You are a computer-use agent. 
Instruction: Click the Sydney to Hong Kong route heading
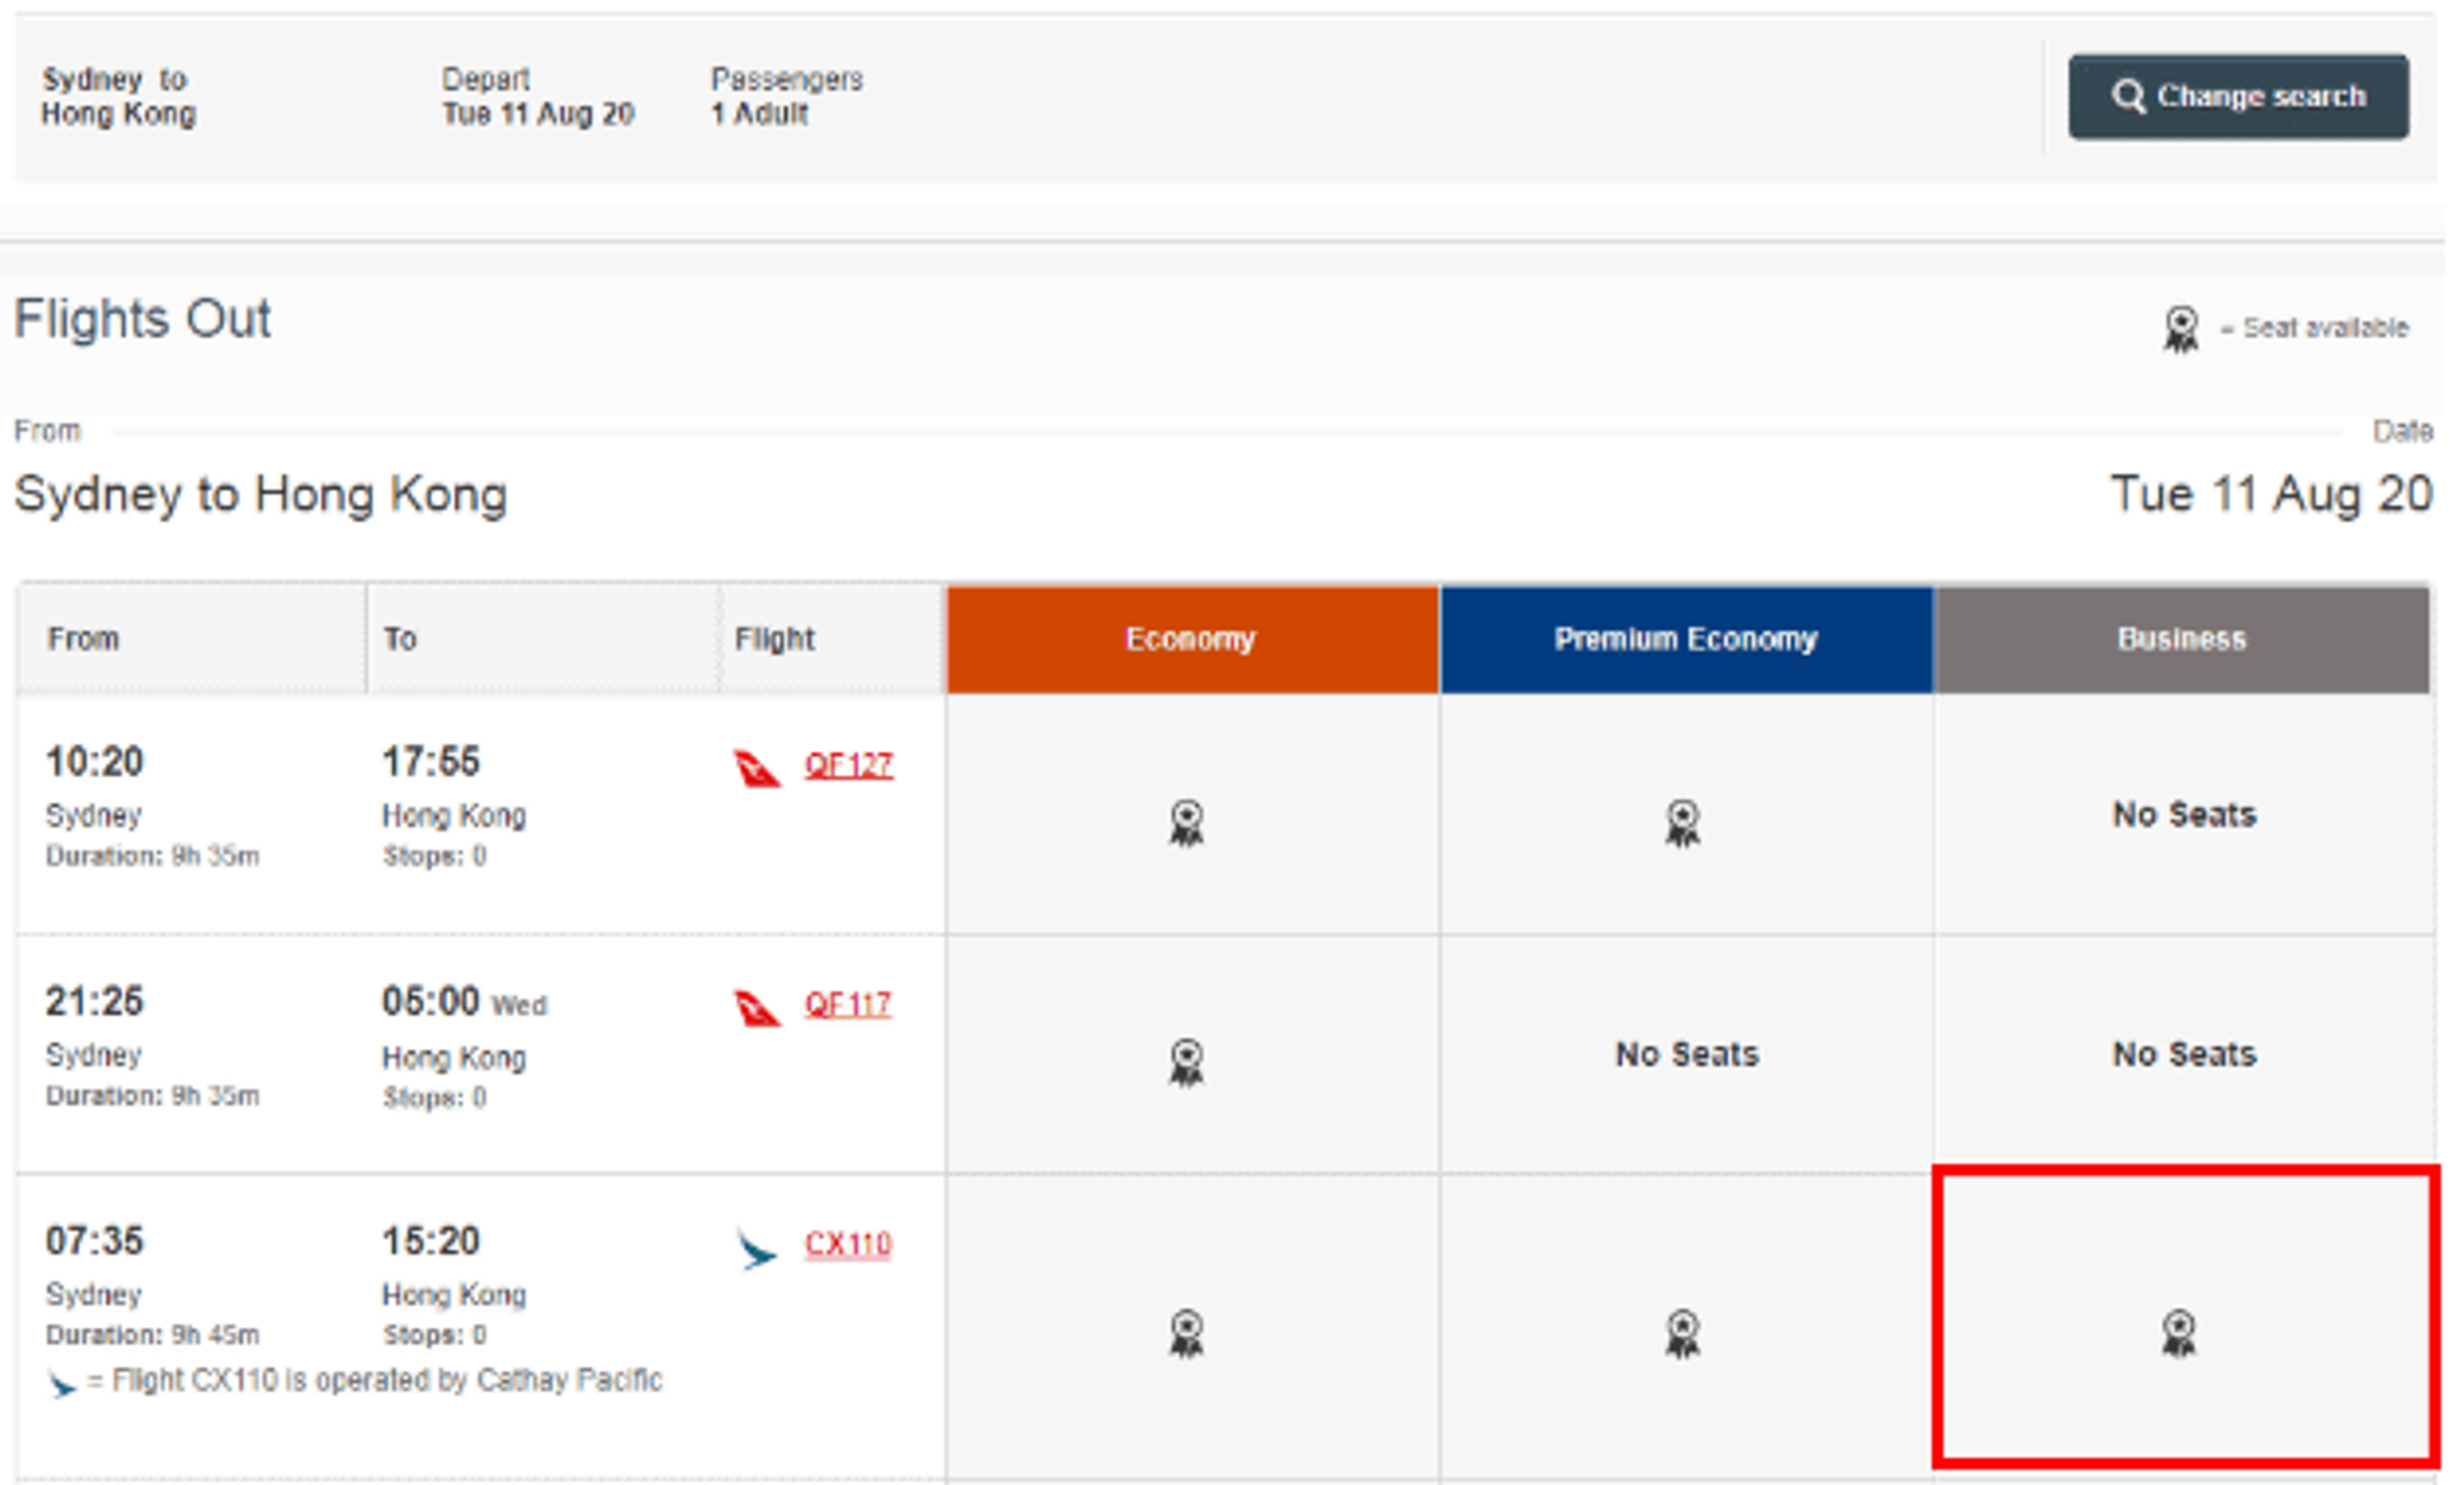(261, 495)
